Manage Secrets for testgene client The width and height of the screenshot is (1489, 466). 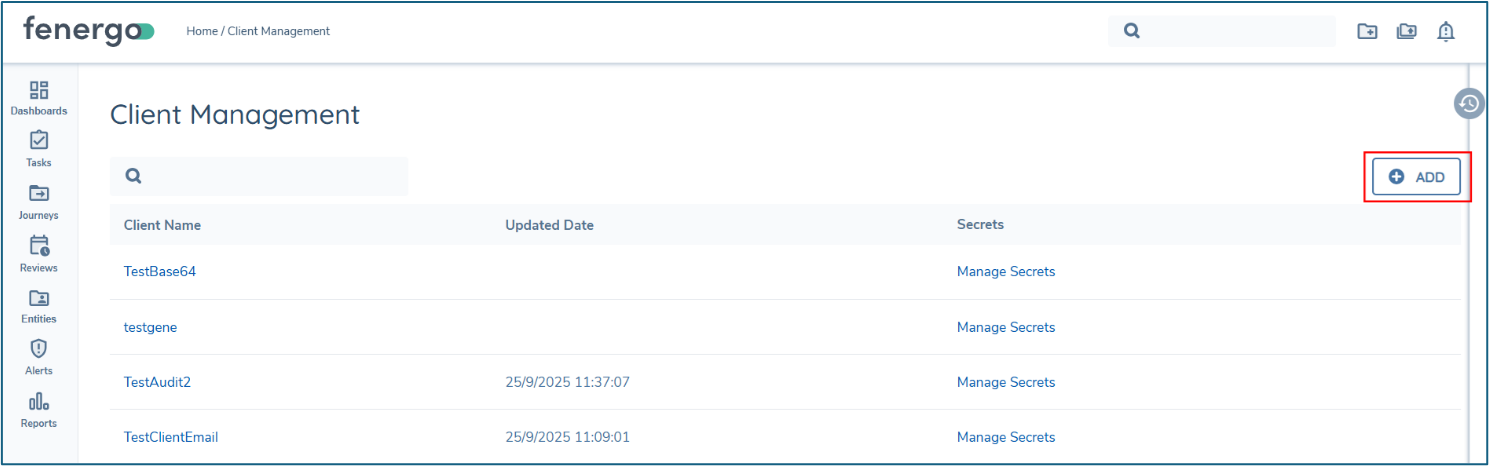(1005, 327)
